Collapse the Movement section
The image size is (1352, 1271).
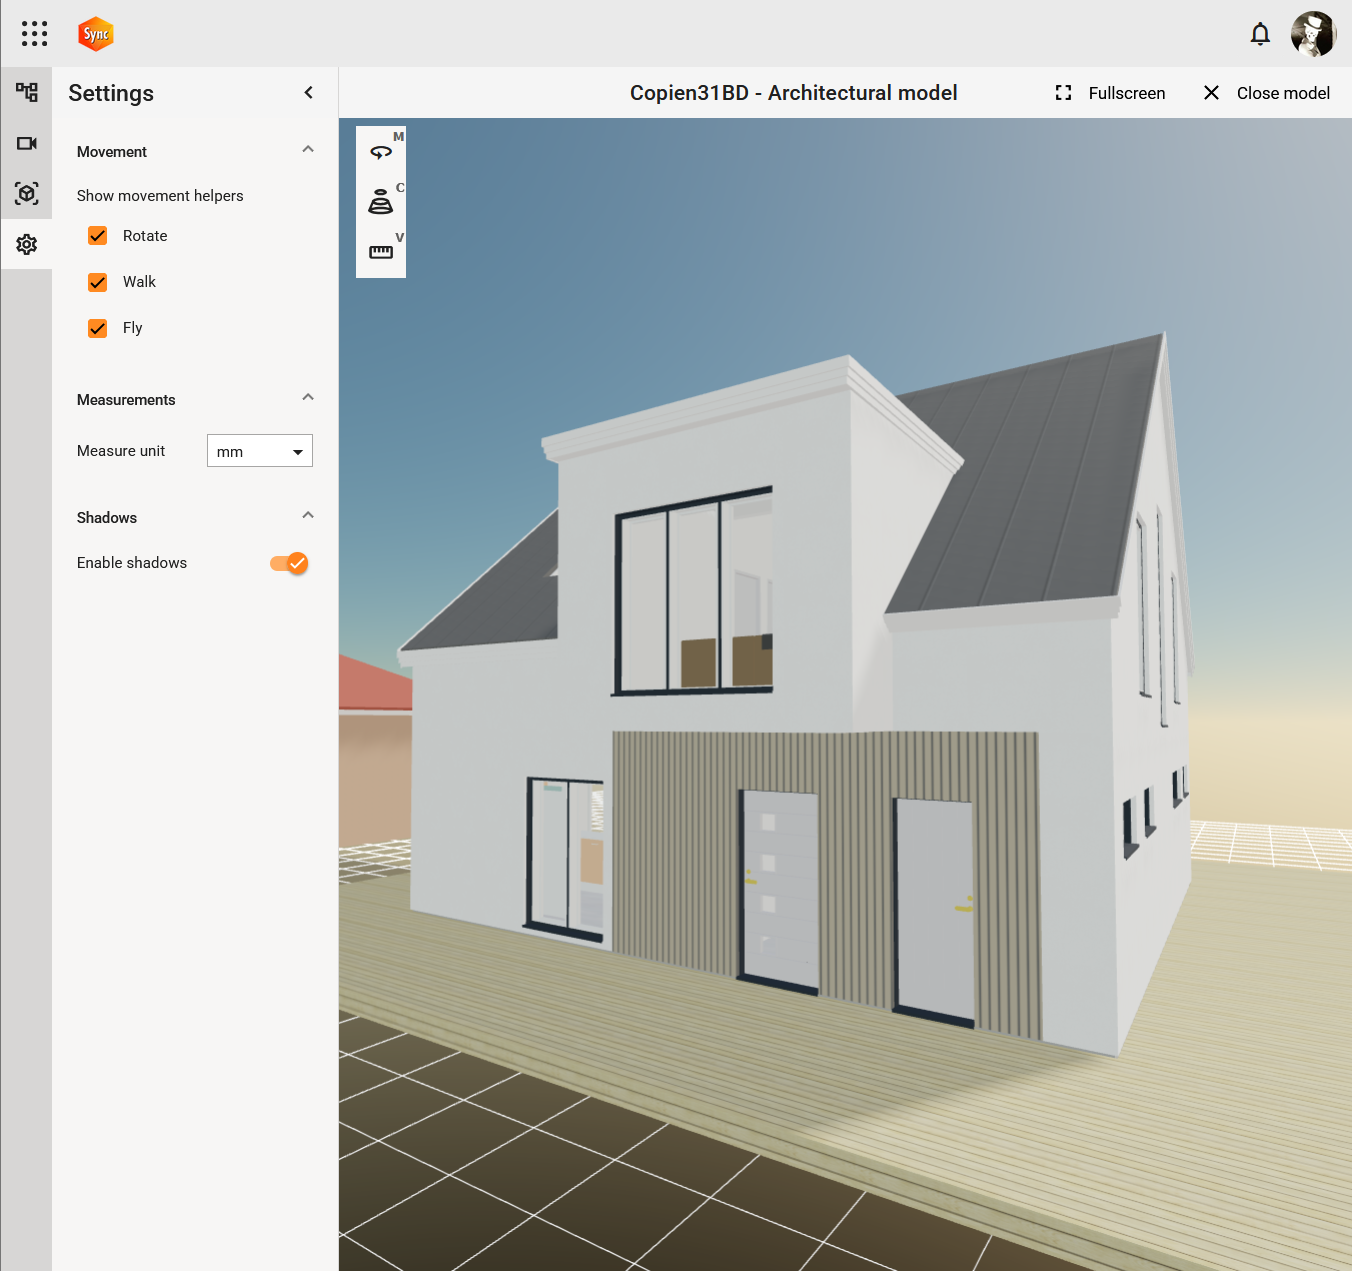[308, 150]
